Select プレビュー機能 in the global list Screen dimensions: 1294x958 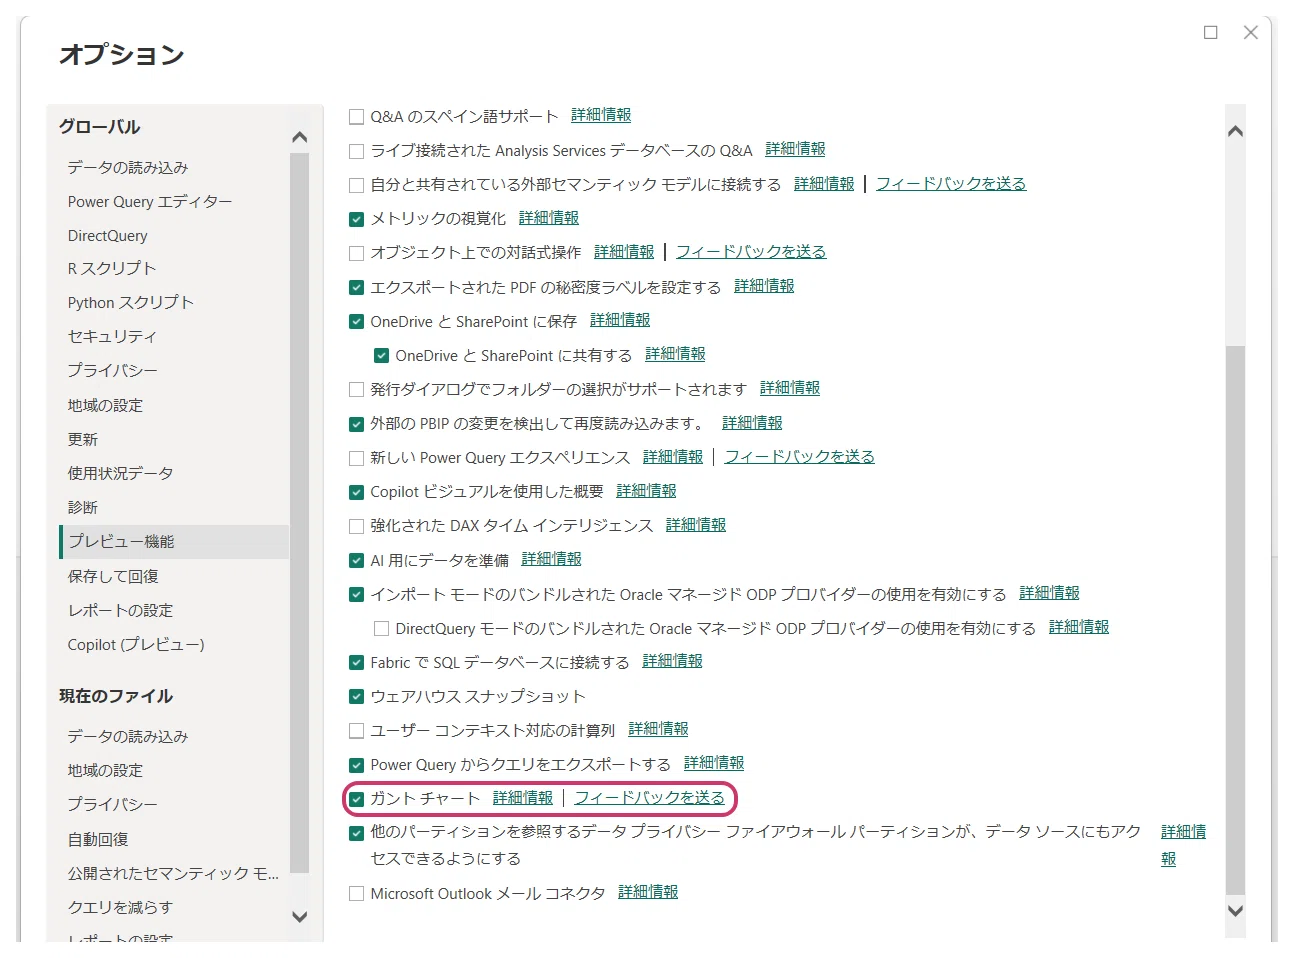(174, 542)
